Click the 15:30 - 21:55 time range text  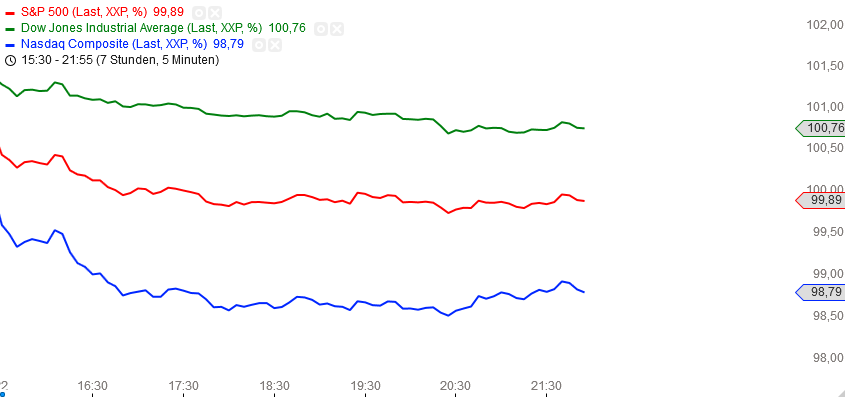tap(120, 60)
